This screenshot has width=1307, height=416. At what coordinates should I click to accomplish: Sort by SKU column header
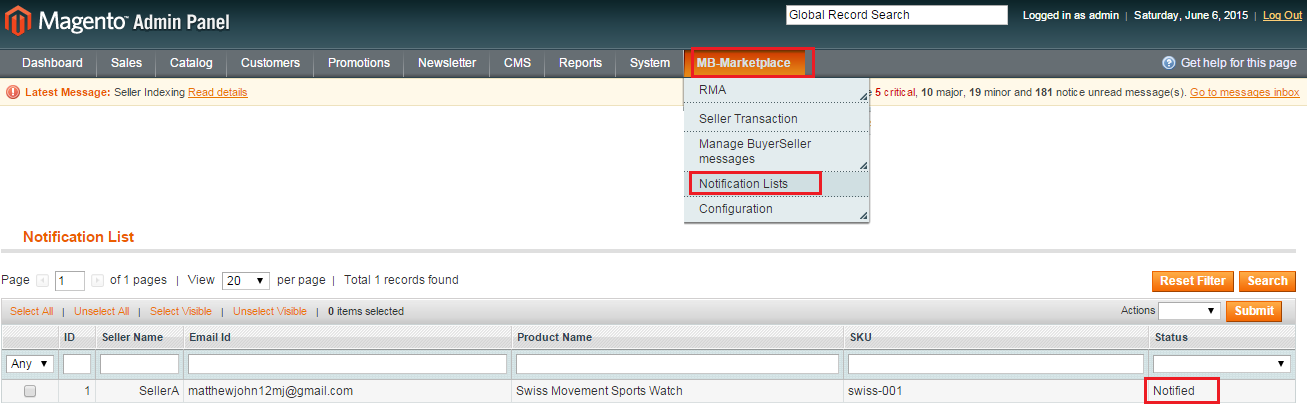pos(860,338)
